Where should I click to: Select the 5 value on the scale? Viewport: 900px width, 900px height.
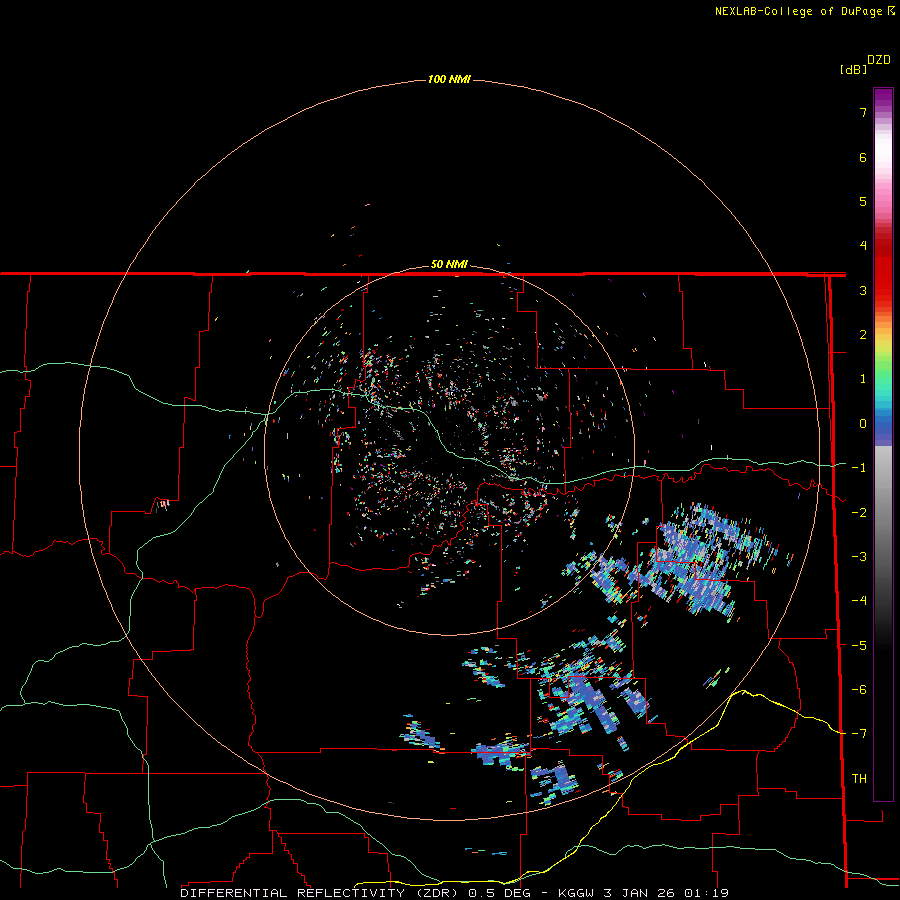[x=863, y=201]
